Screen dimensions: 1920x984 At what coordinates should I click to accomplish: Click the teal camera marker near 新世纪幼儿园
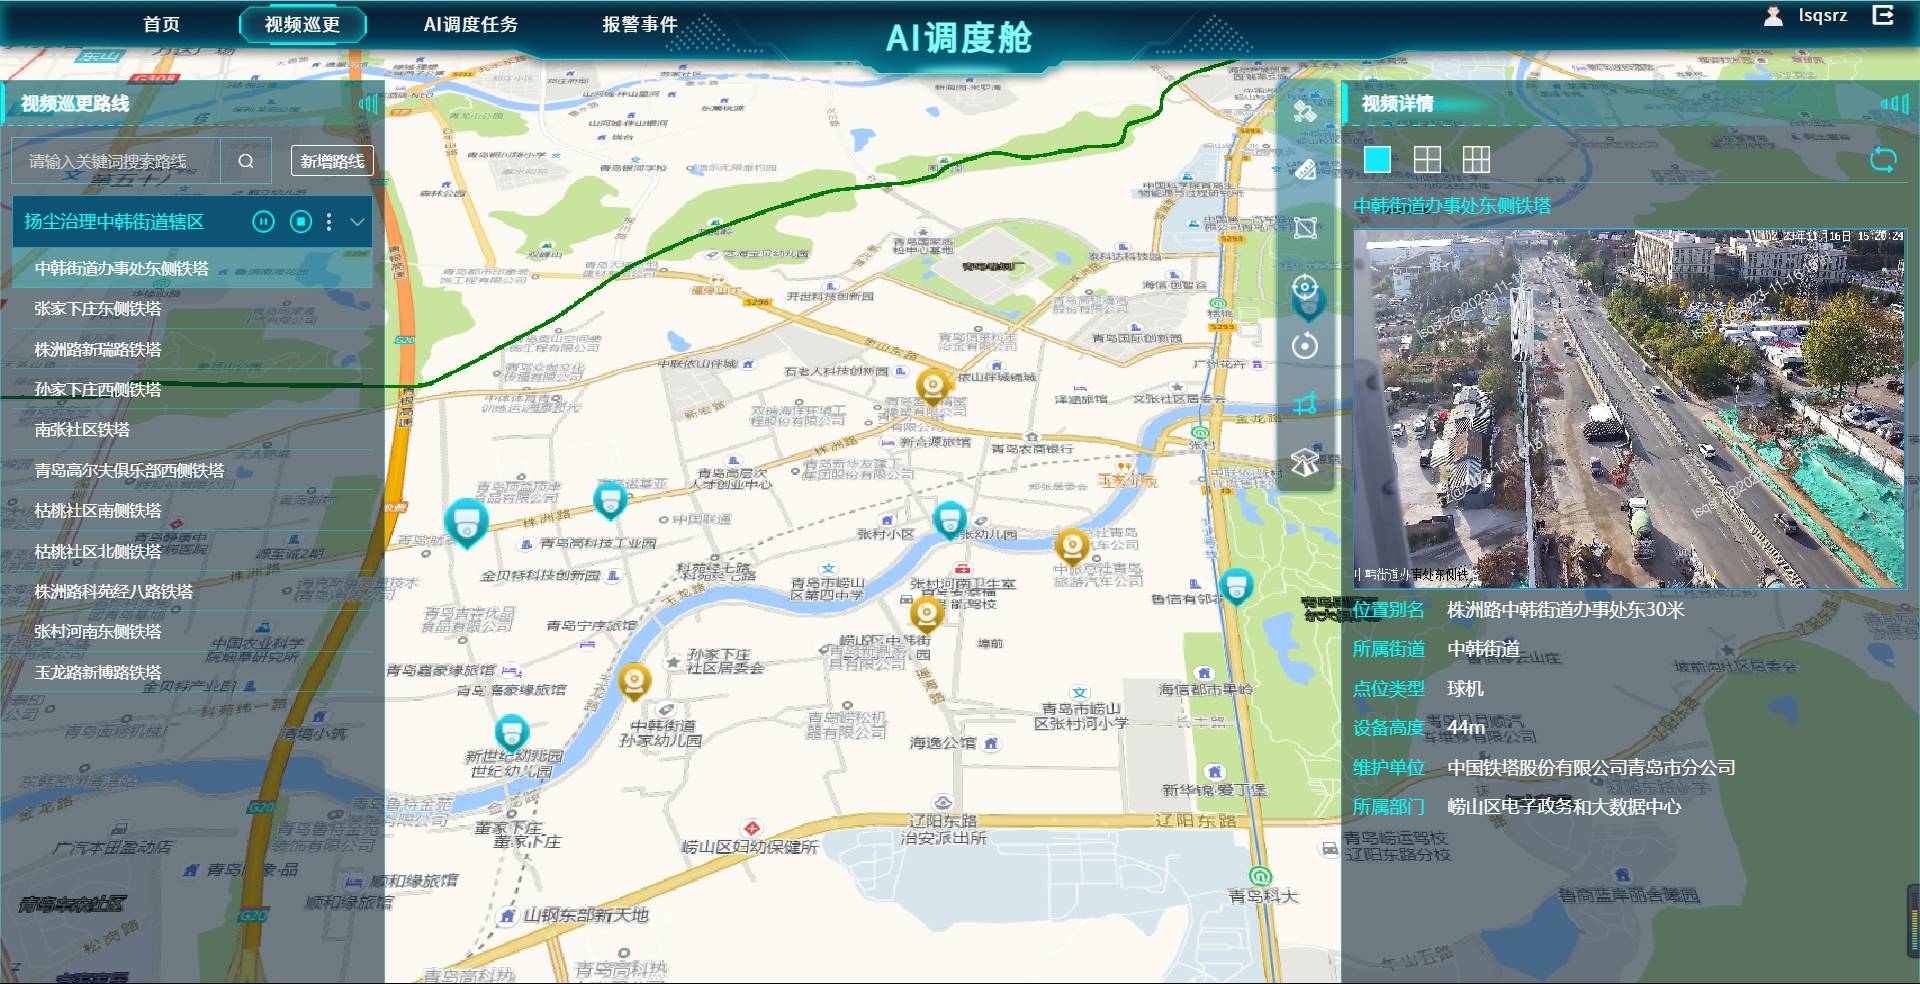[x=511, y=733]
